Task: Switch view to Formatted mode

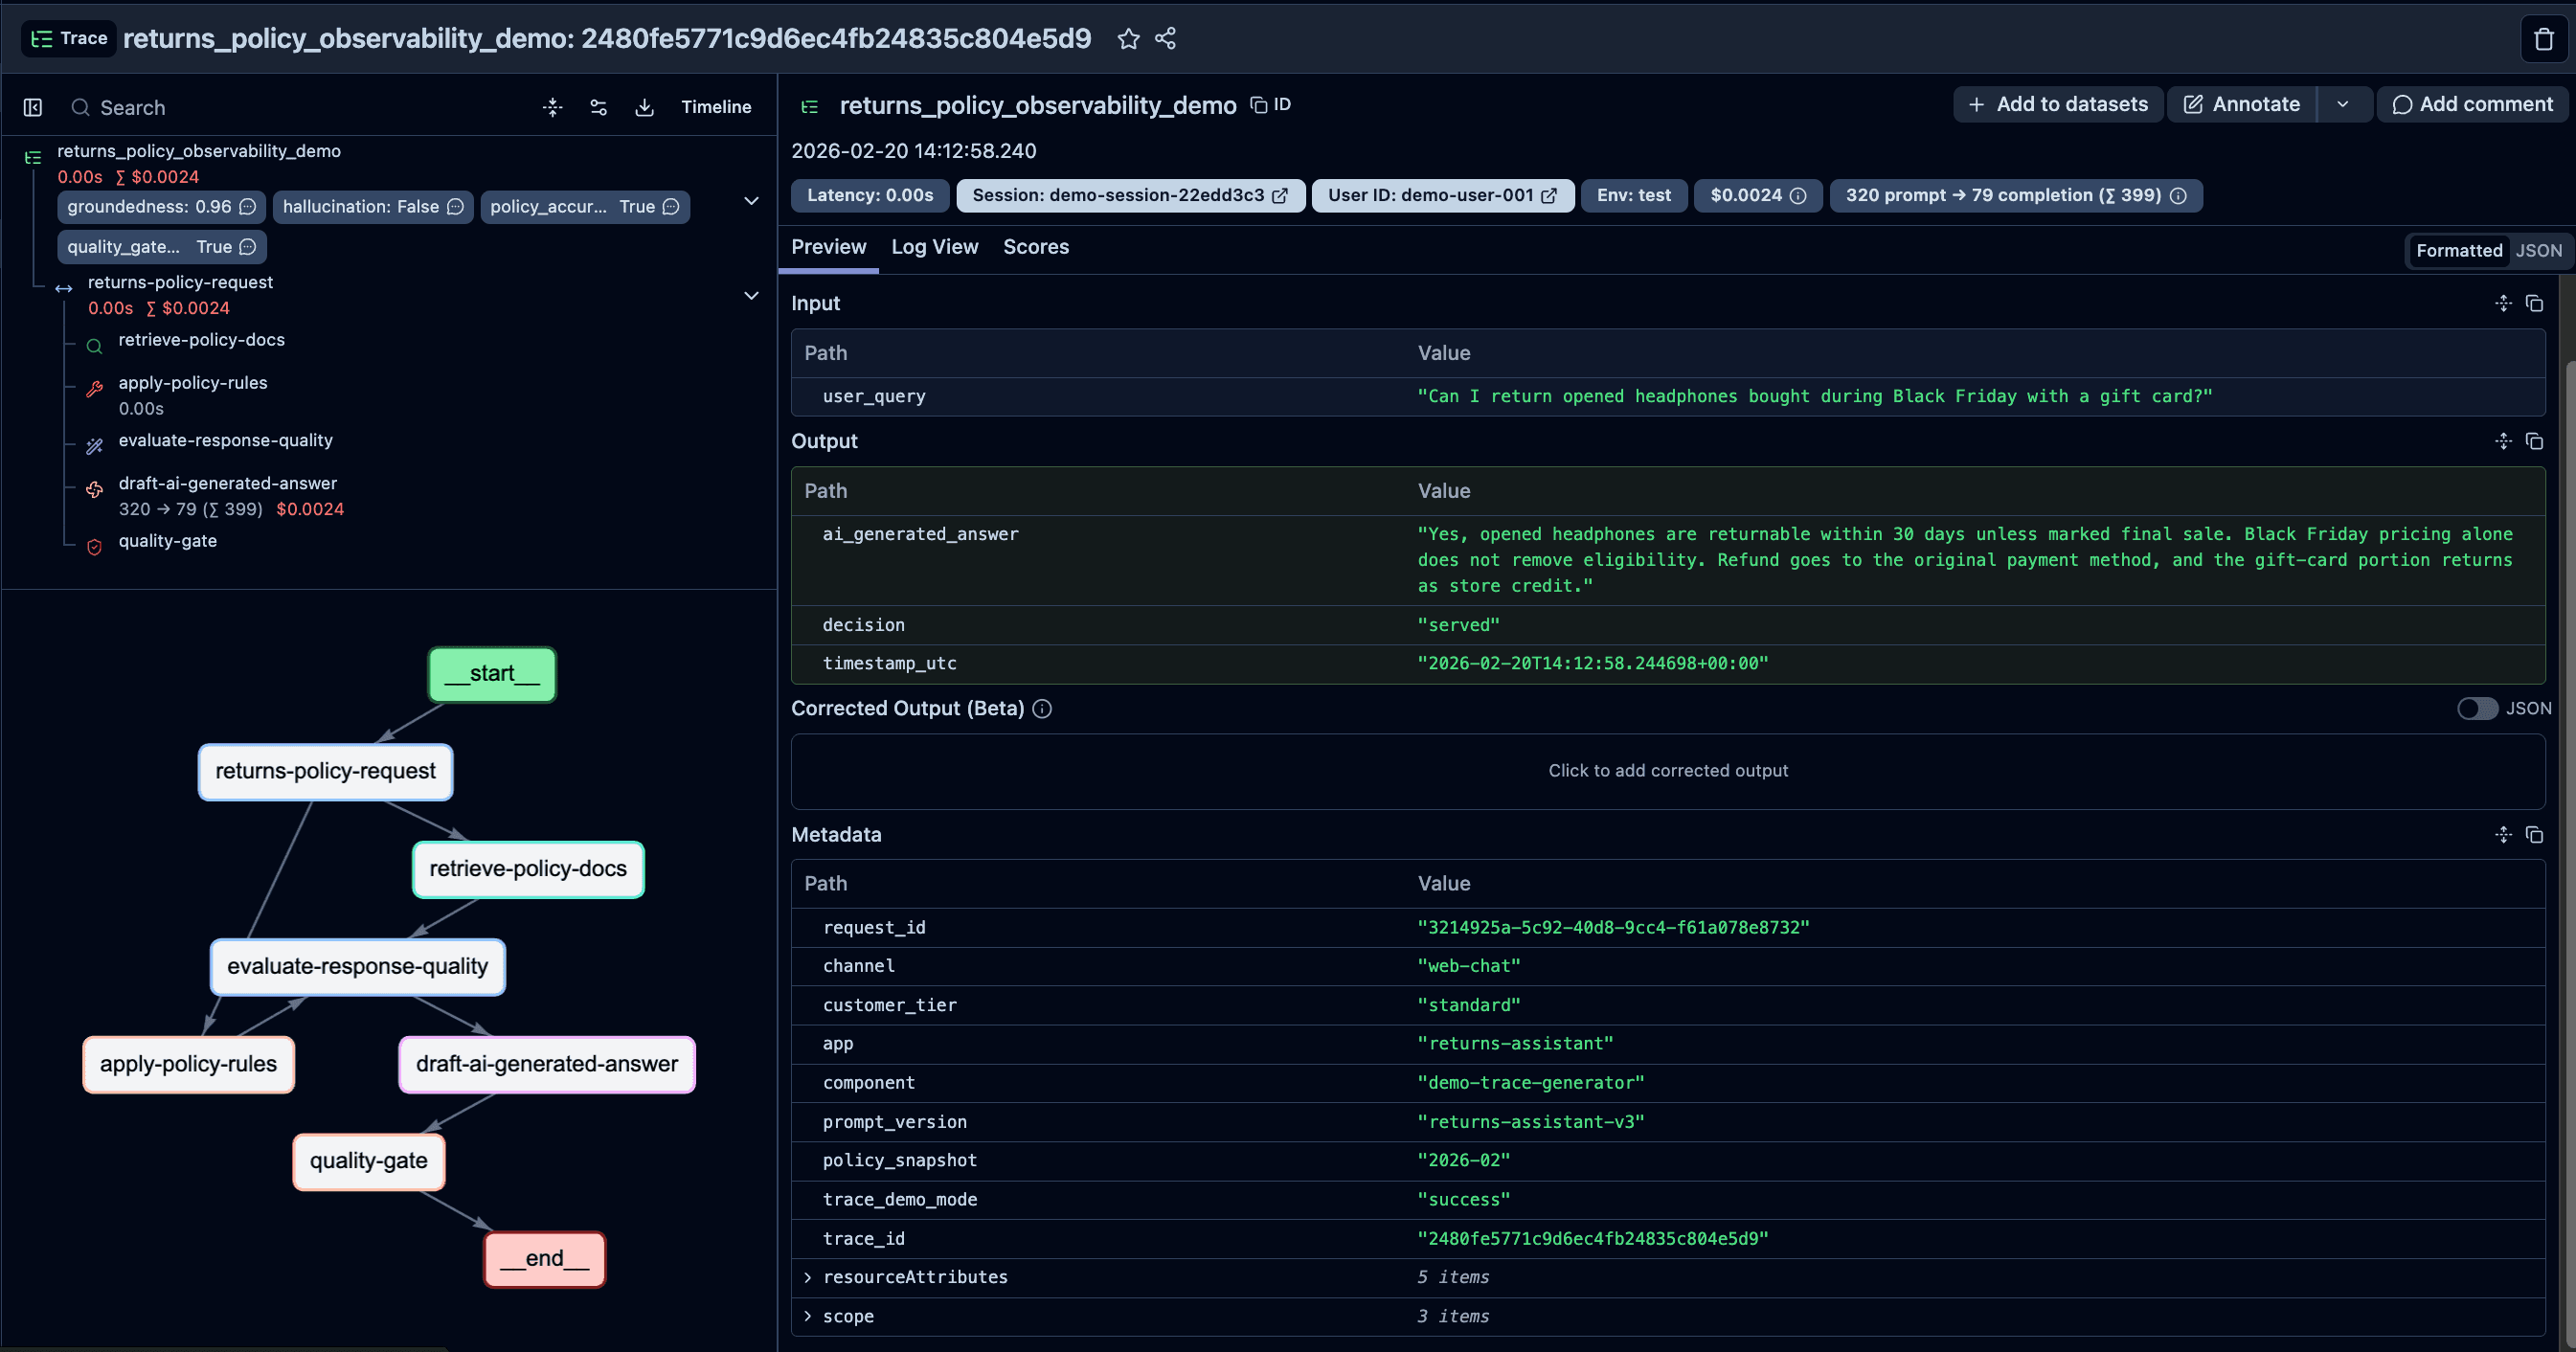Action: tap(2459, 251)
